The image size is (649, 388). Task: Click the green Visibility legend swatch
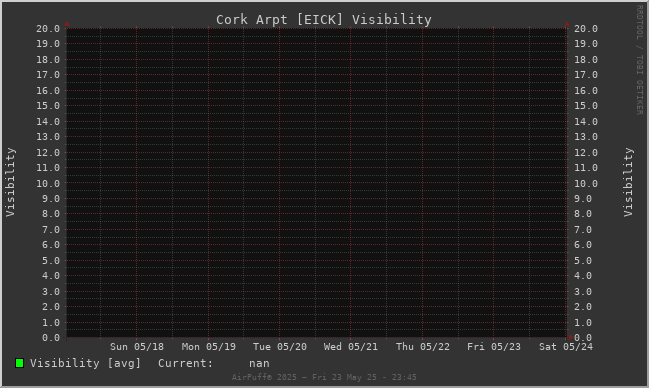pyautogui.click(x=19, y=363)
